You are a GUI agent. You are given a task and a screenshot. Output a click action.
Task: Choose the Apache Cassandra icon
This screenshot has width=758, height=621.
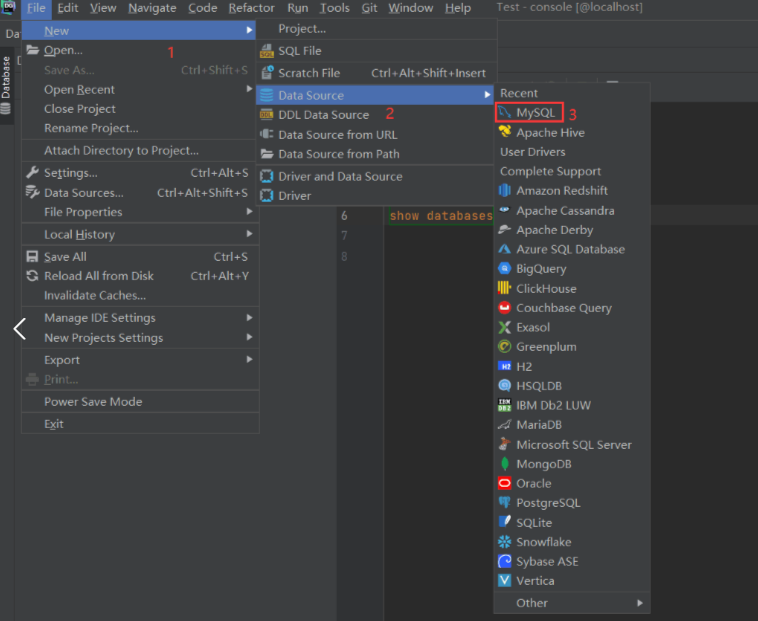pyautogui.click(x=504, y=210)
